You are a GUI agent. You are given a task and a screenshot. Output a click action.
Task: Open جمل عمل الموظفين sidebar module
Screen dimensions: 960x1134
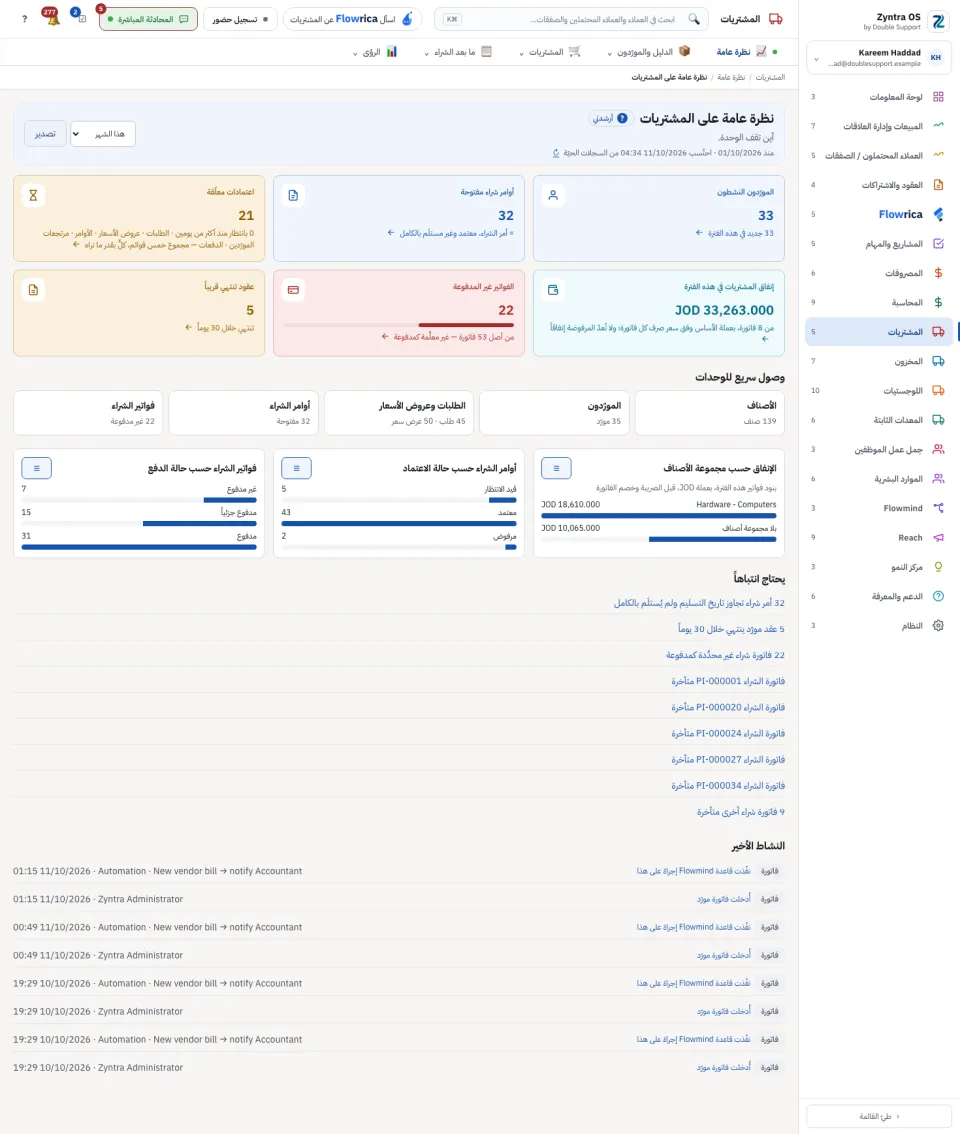pyautogui.click(x=878, y=449)
